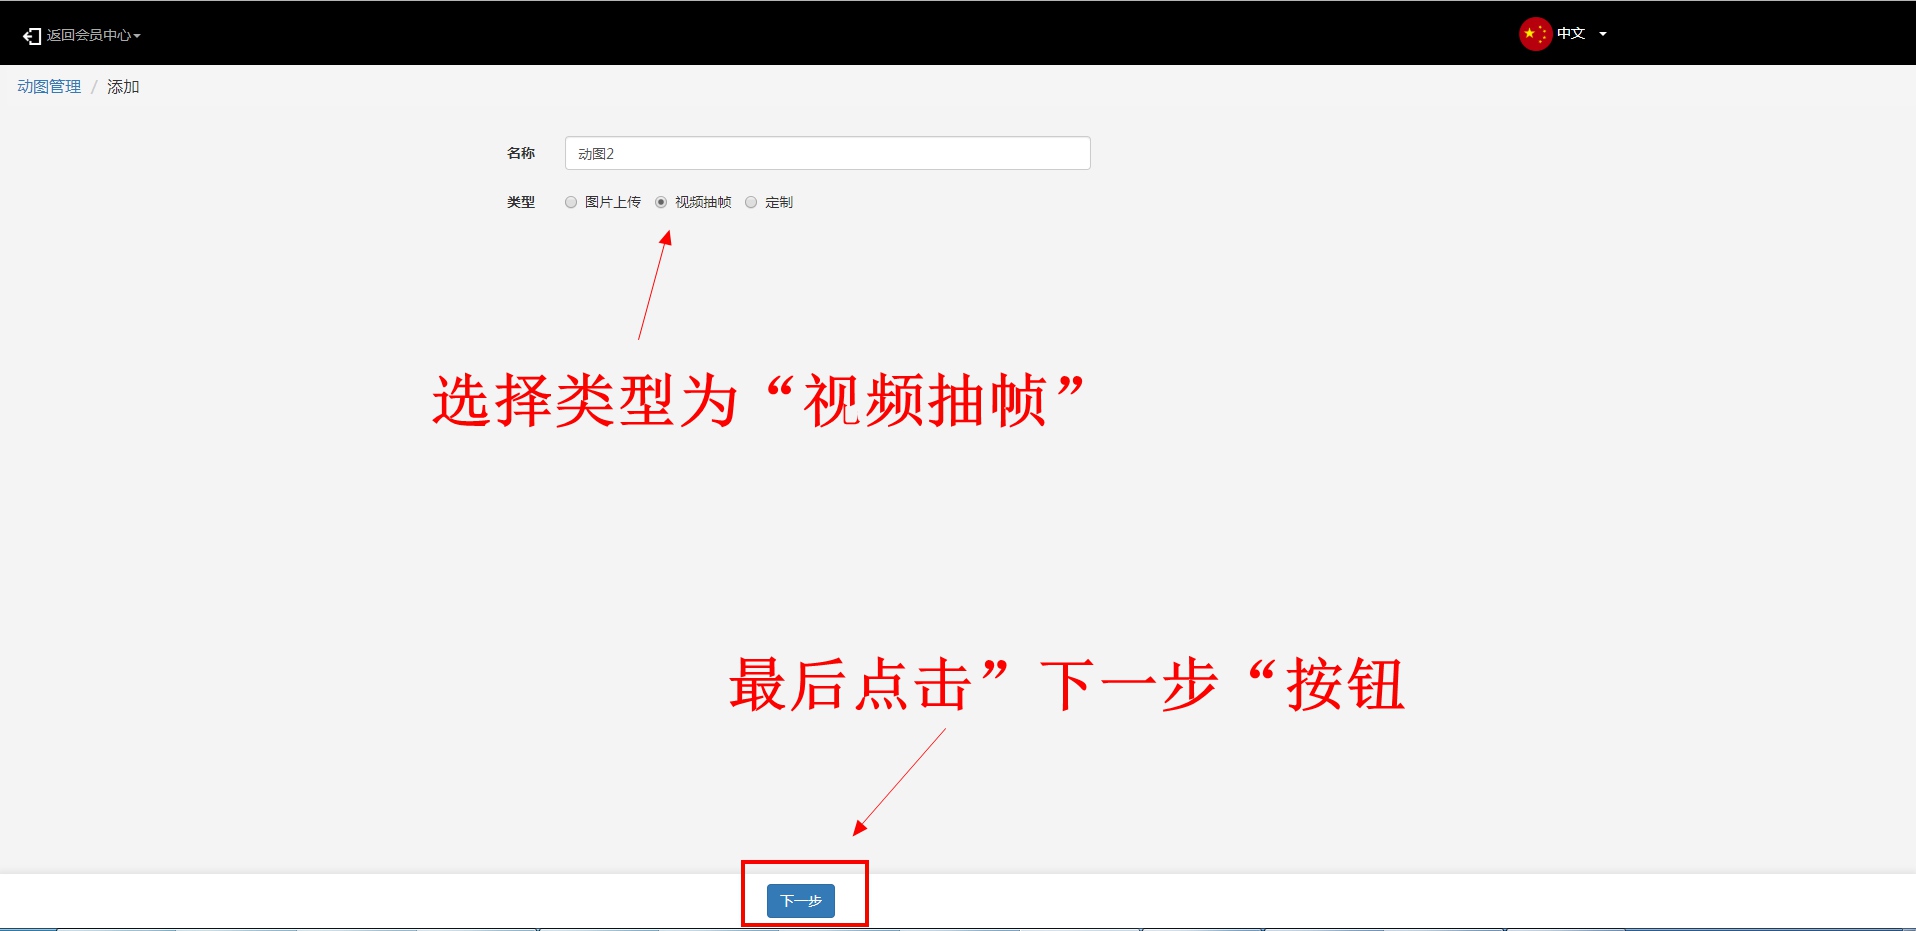Viewport: 1916px width, 931px height.
Task: Select the 视频抽帧 radio button
Action: 661,202
